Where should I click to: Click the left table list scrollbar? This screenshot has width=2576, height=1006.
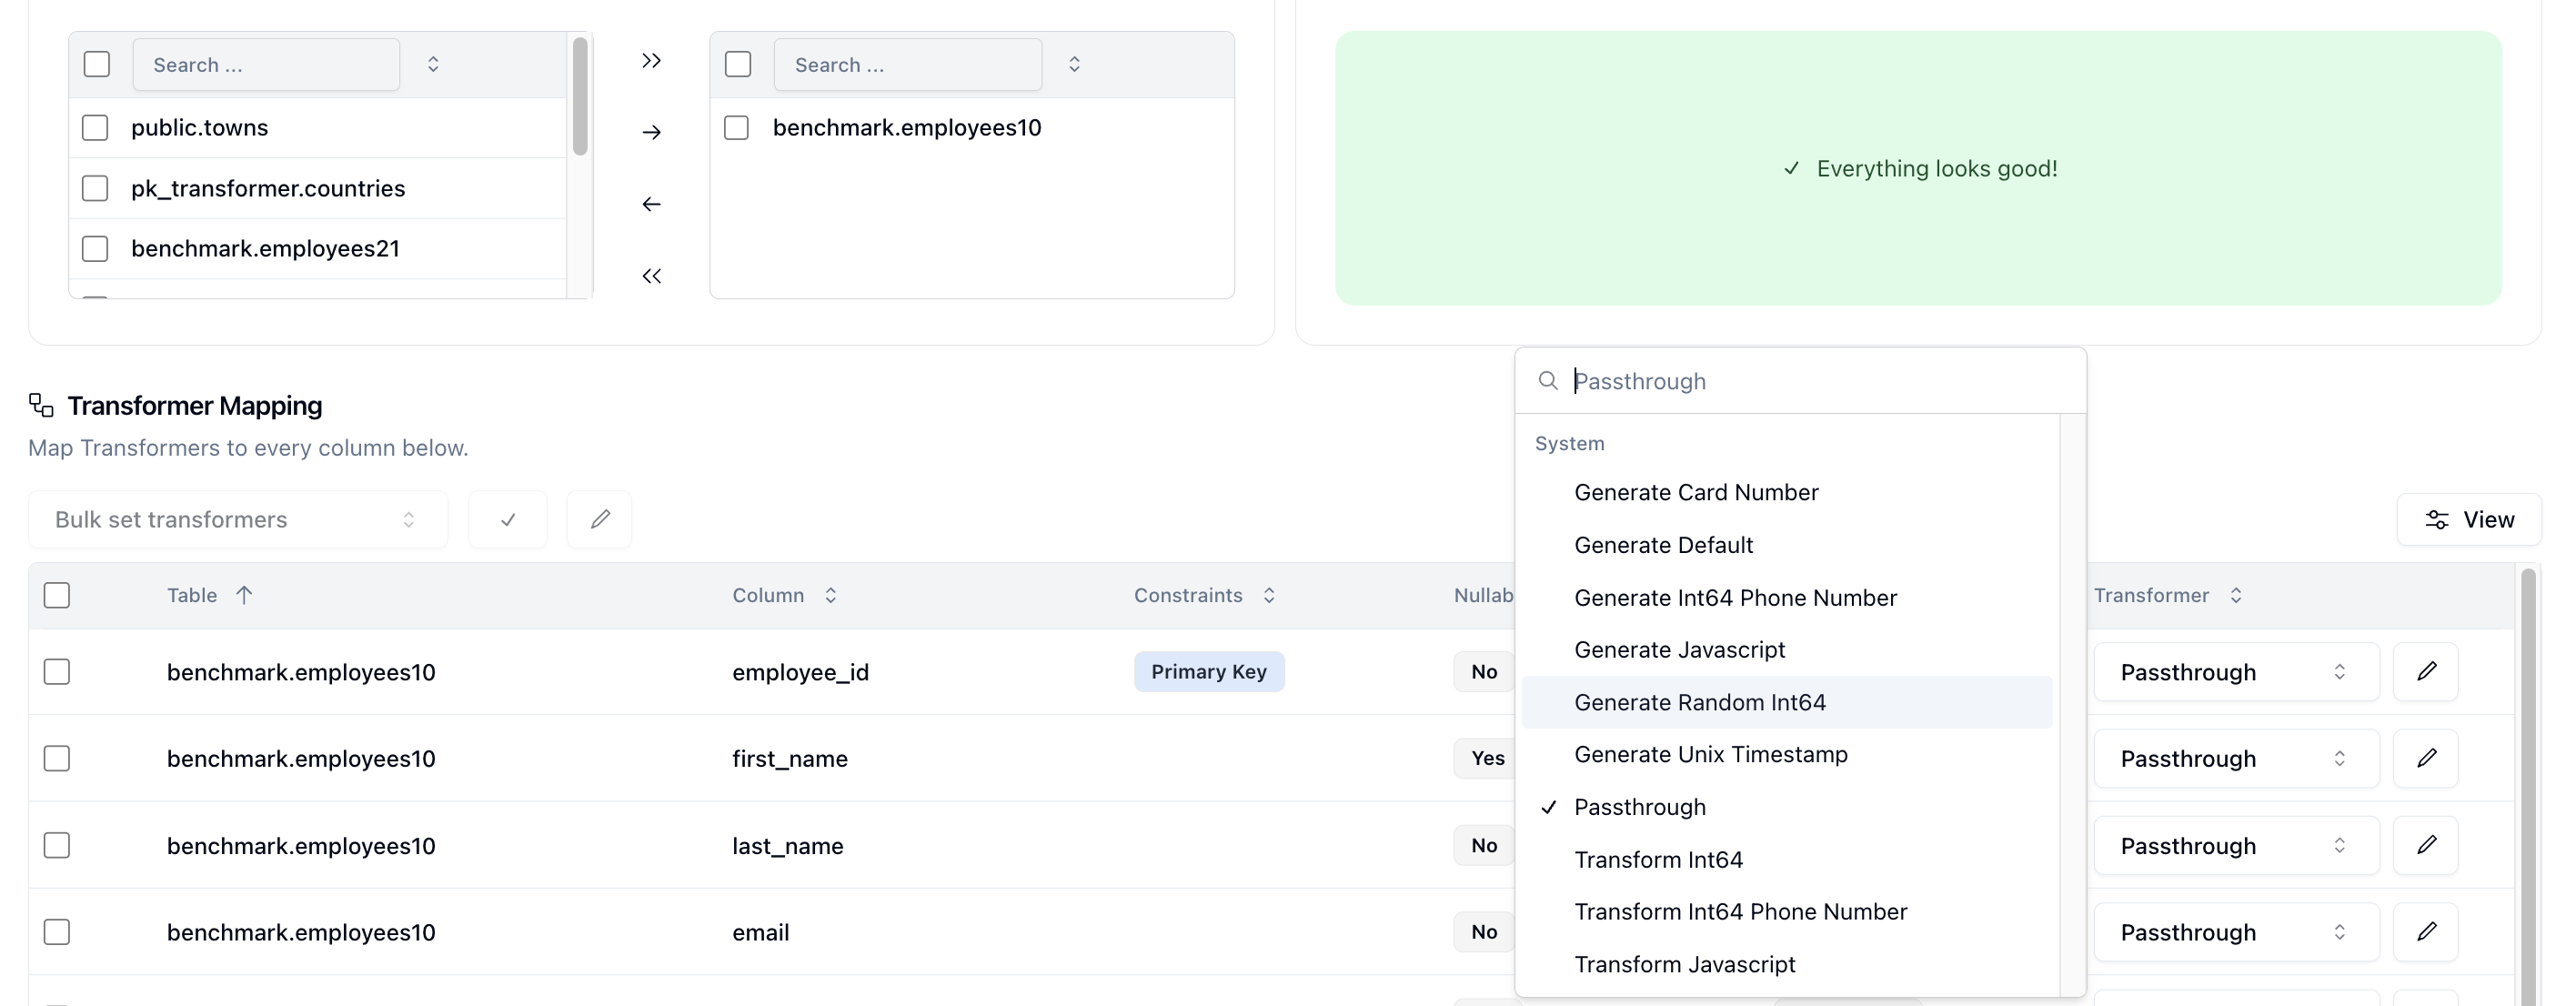click(580, 97)
